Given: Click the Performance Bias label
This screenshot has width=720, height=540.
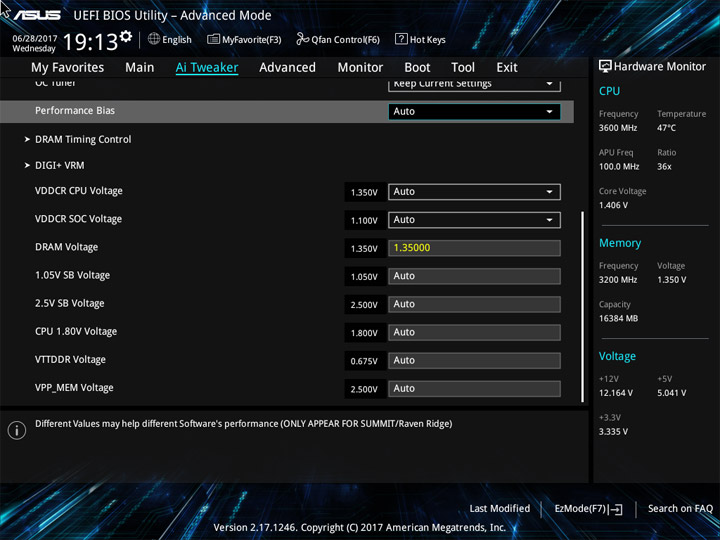Looking at the screenshot, I should click(x=75, y=111).
